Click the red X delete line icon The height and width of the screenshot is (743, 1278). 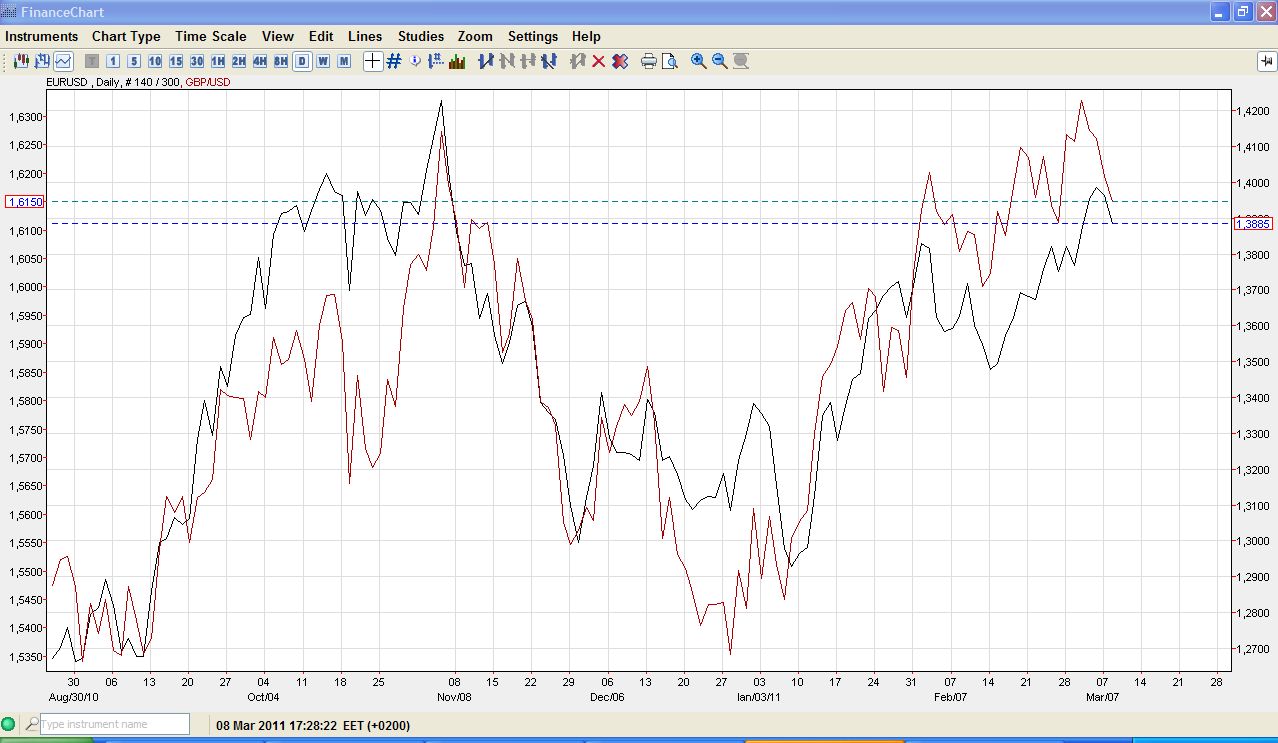click(x=598, y=61)
